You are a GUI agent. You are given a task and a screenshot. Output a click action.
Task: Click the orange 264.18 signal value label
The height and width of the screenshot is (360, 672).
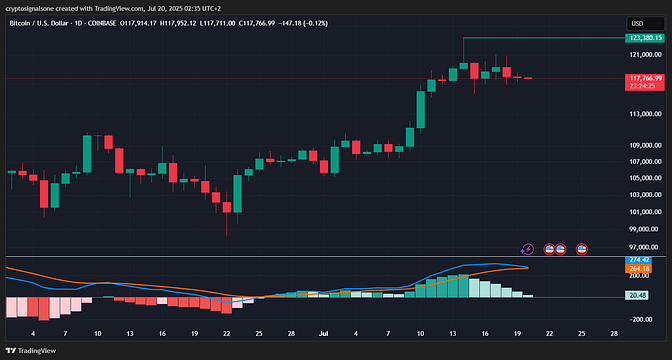pyautogui.click(x=638, y=269)
